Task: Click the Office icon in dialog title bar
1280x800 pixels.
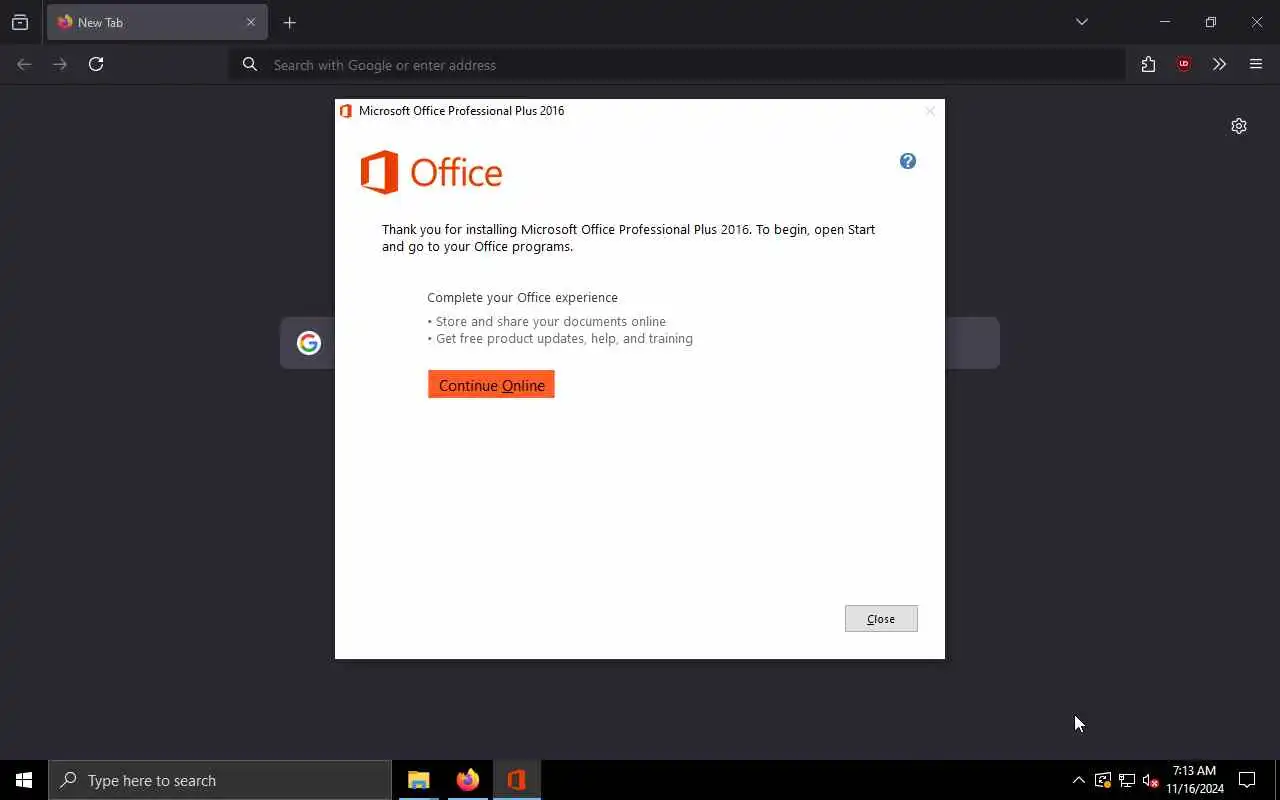Action: pyautogui.click(x=346, y=111)
